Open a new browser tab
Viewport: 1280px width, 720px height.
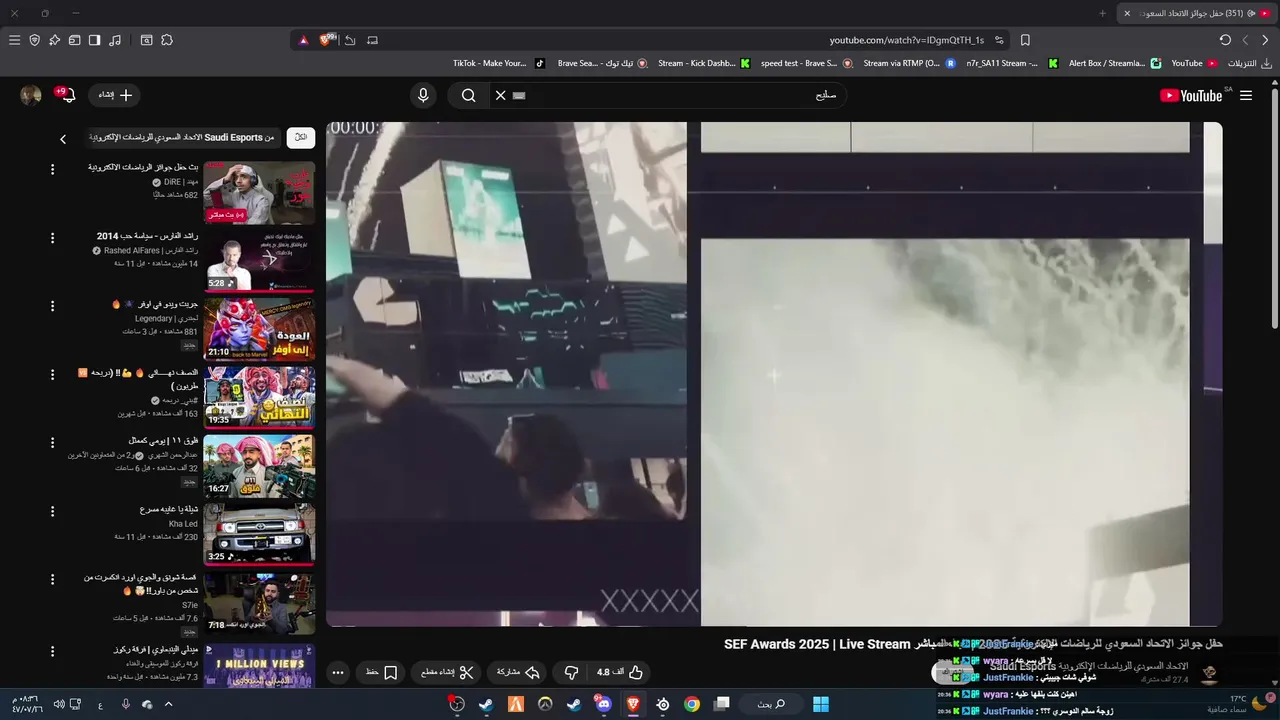coord(1102,13)
